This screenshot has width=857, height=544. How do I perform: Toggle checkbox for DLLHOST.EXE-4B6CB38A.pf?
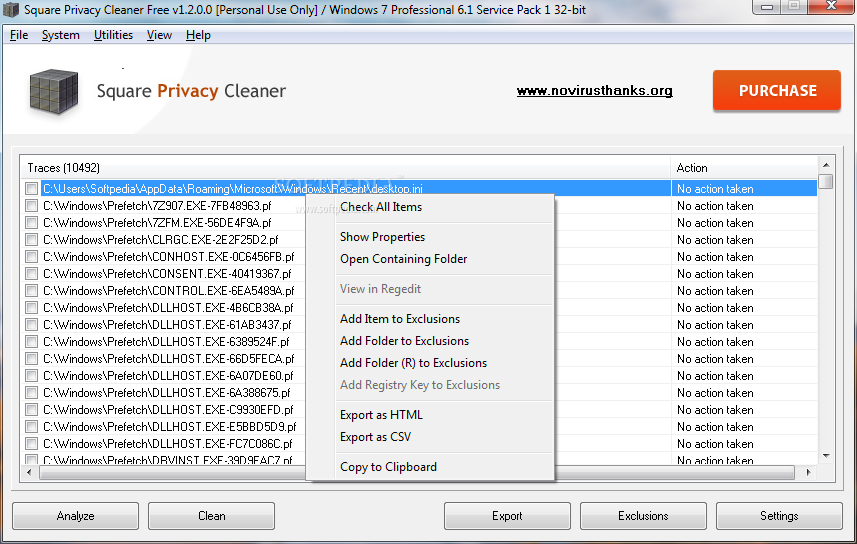pyautogui.click(x=31, y=307)
